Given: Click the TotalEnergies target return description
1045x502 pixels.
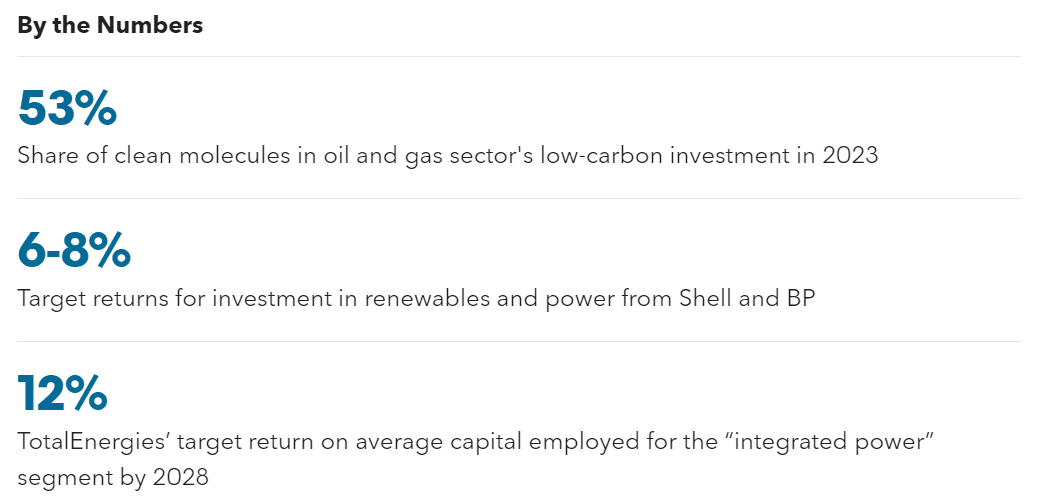Looking at the screenshot, I should point(474,459).
